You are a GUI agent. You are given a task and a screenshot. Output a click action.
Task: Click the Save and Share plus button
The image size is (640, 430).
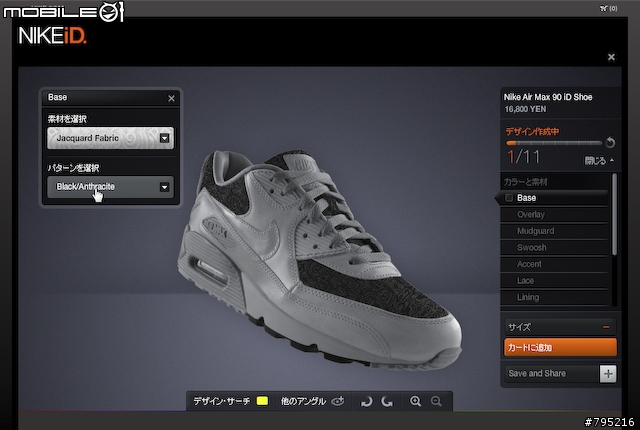coord(608,374)
